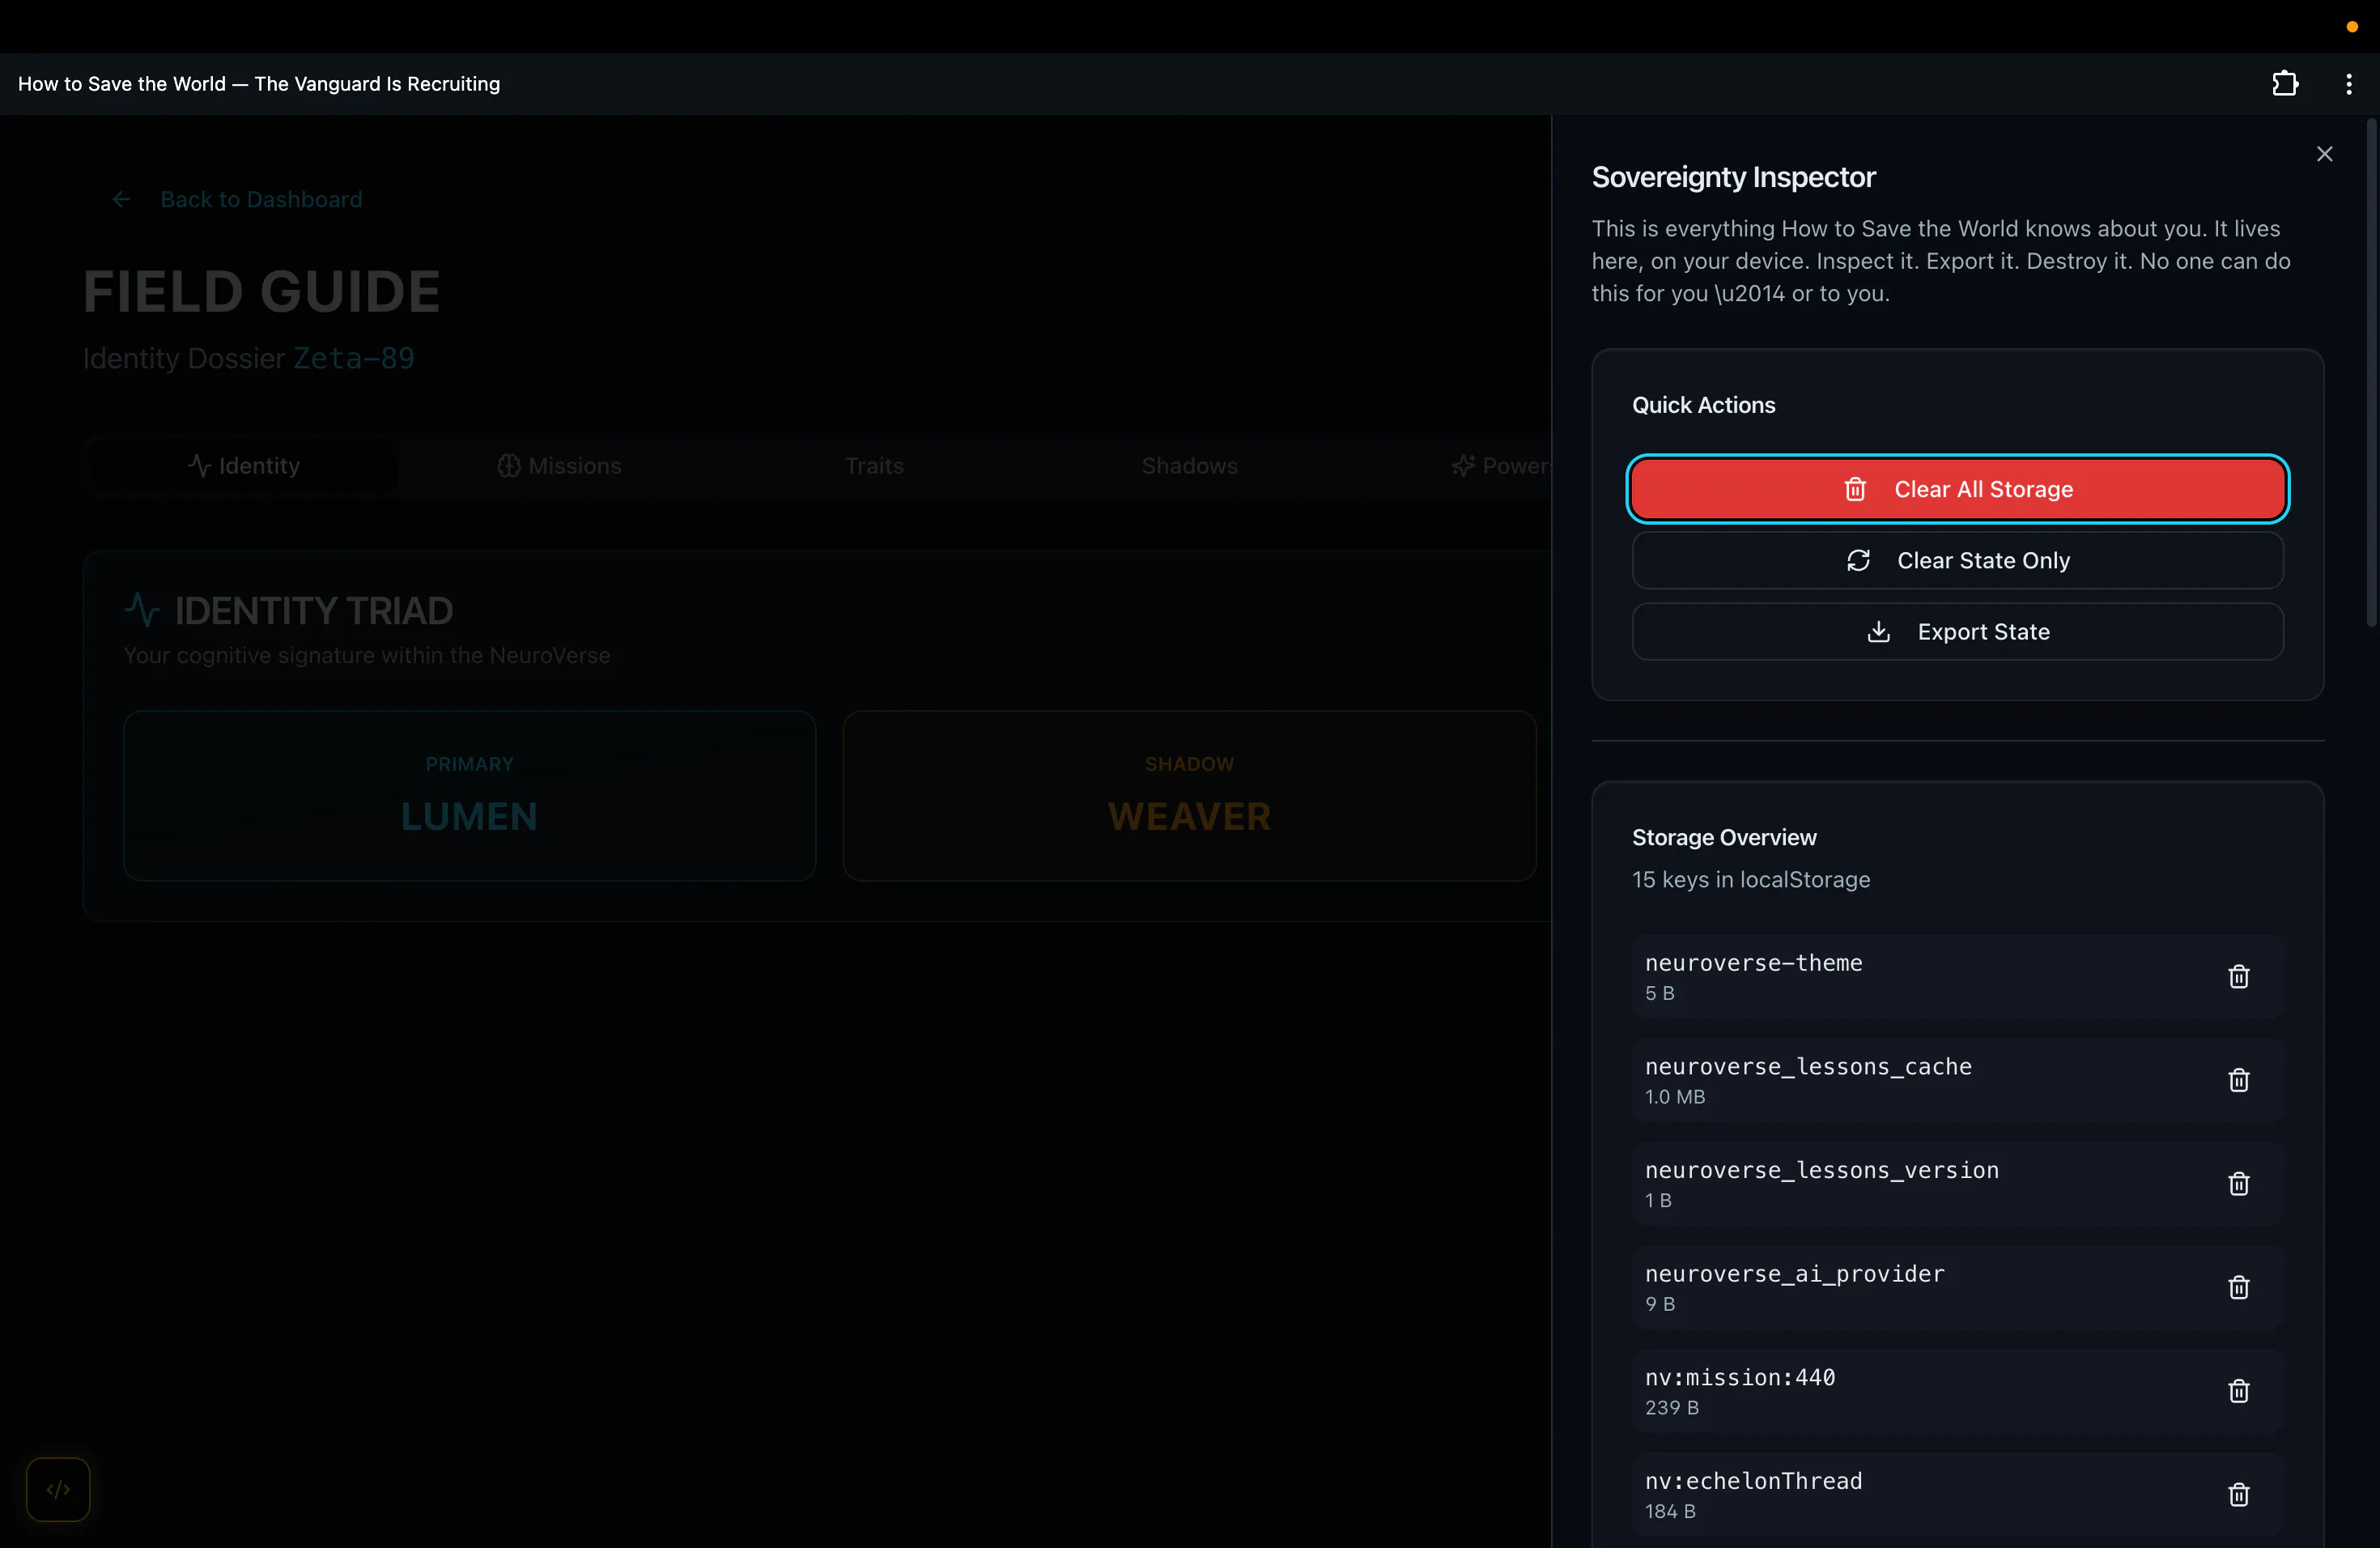2380x1548 pixels.
Task: Click the Zeta-89 dossier identifier
Action: [x=354, y=358]
